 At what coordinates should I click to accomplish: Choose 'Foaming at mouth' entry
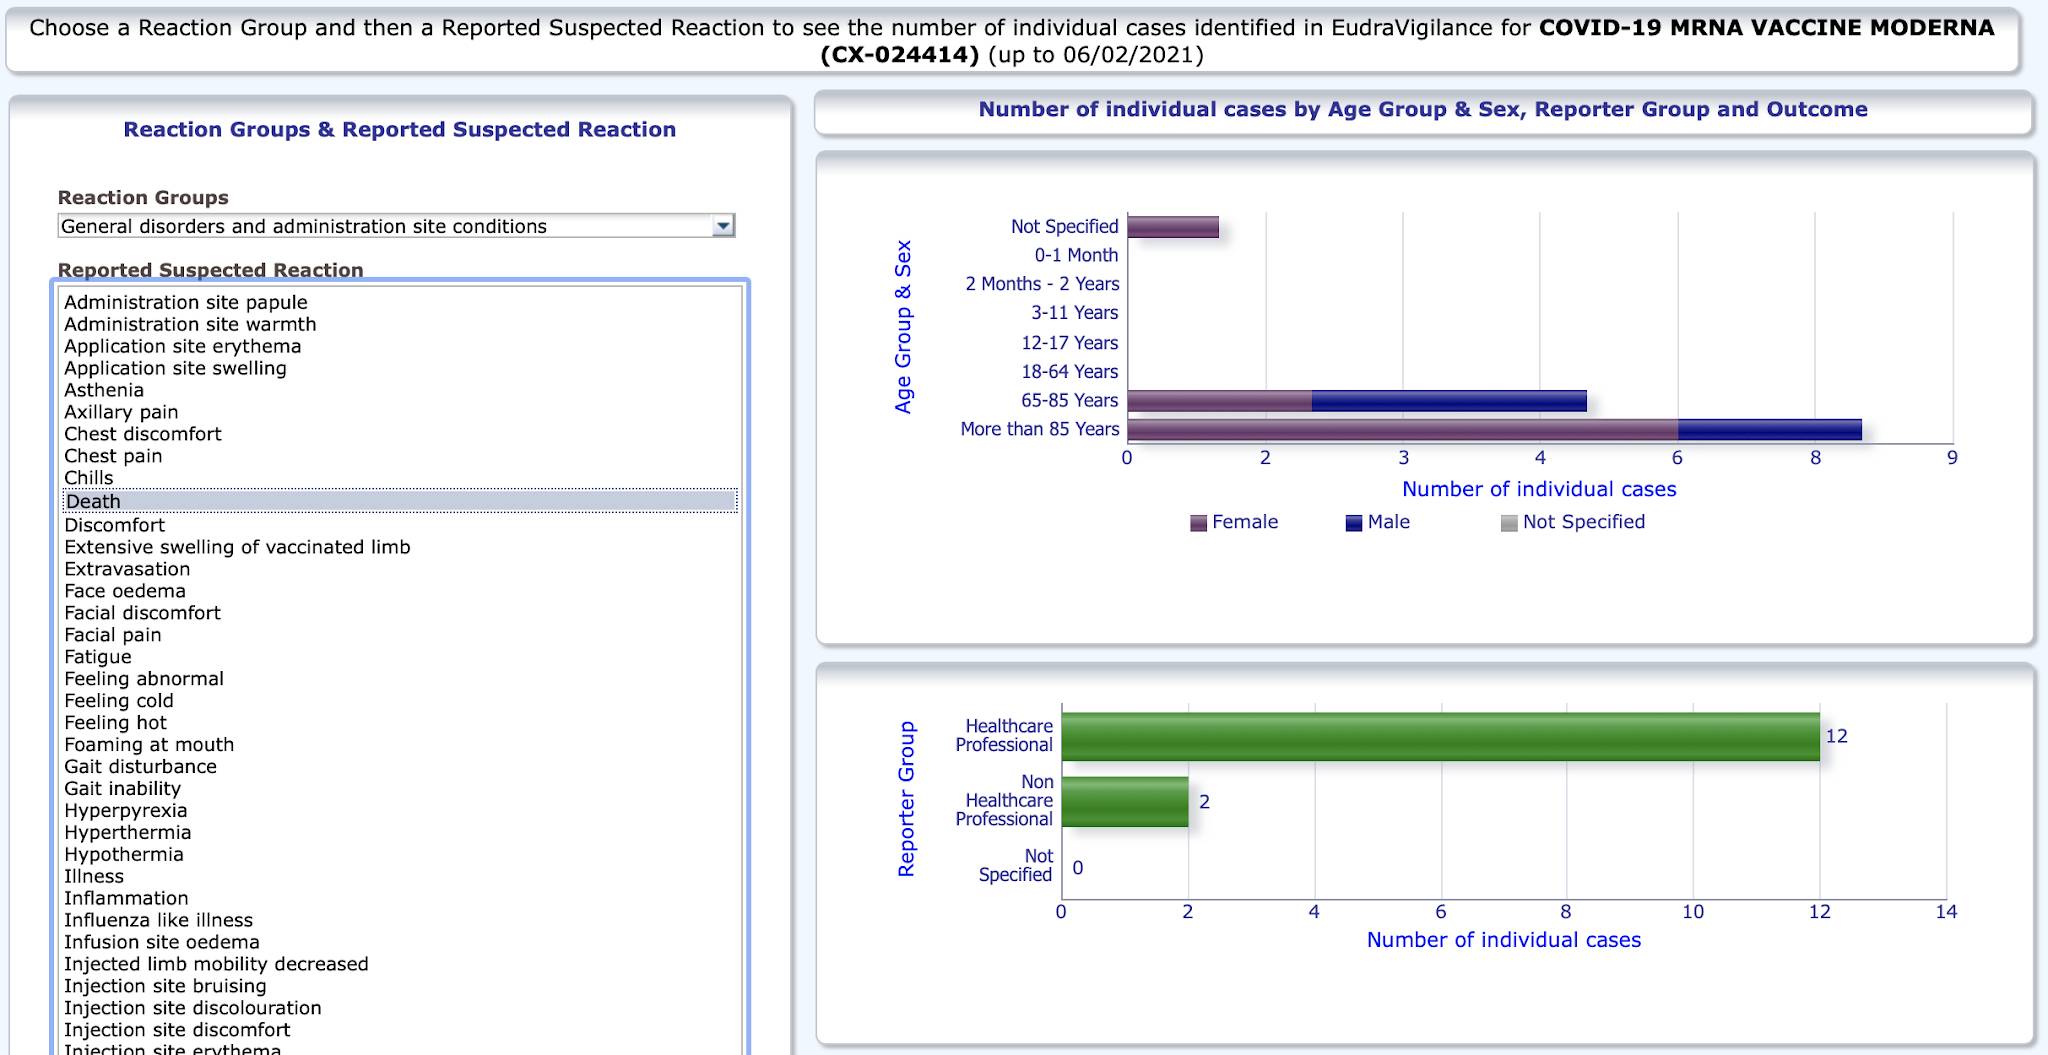(149, 745)
